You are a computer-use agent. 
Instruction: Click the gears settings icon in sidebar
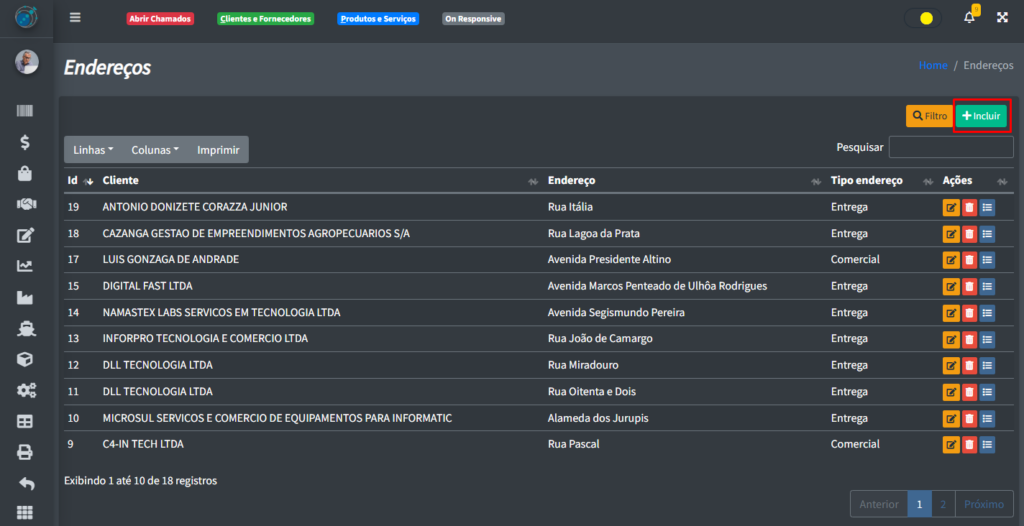coord(26,390)
